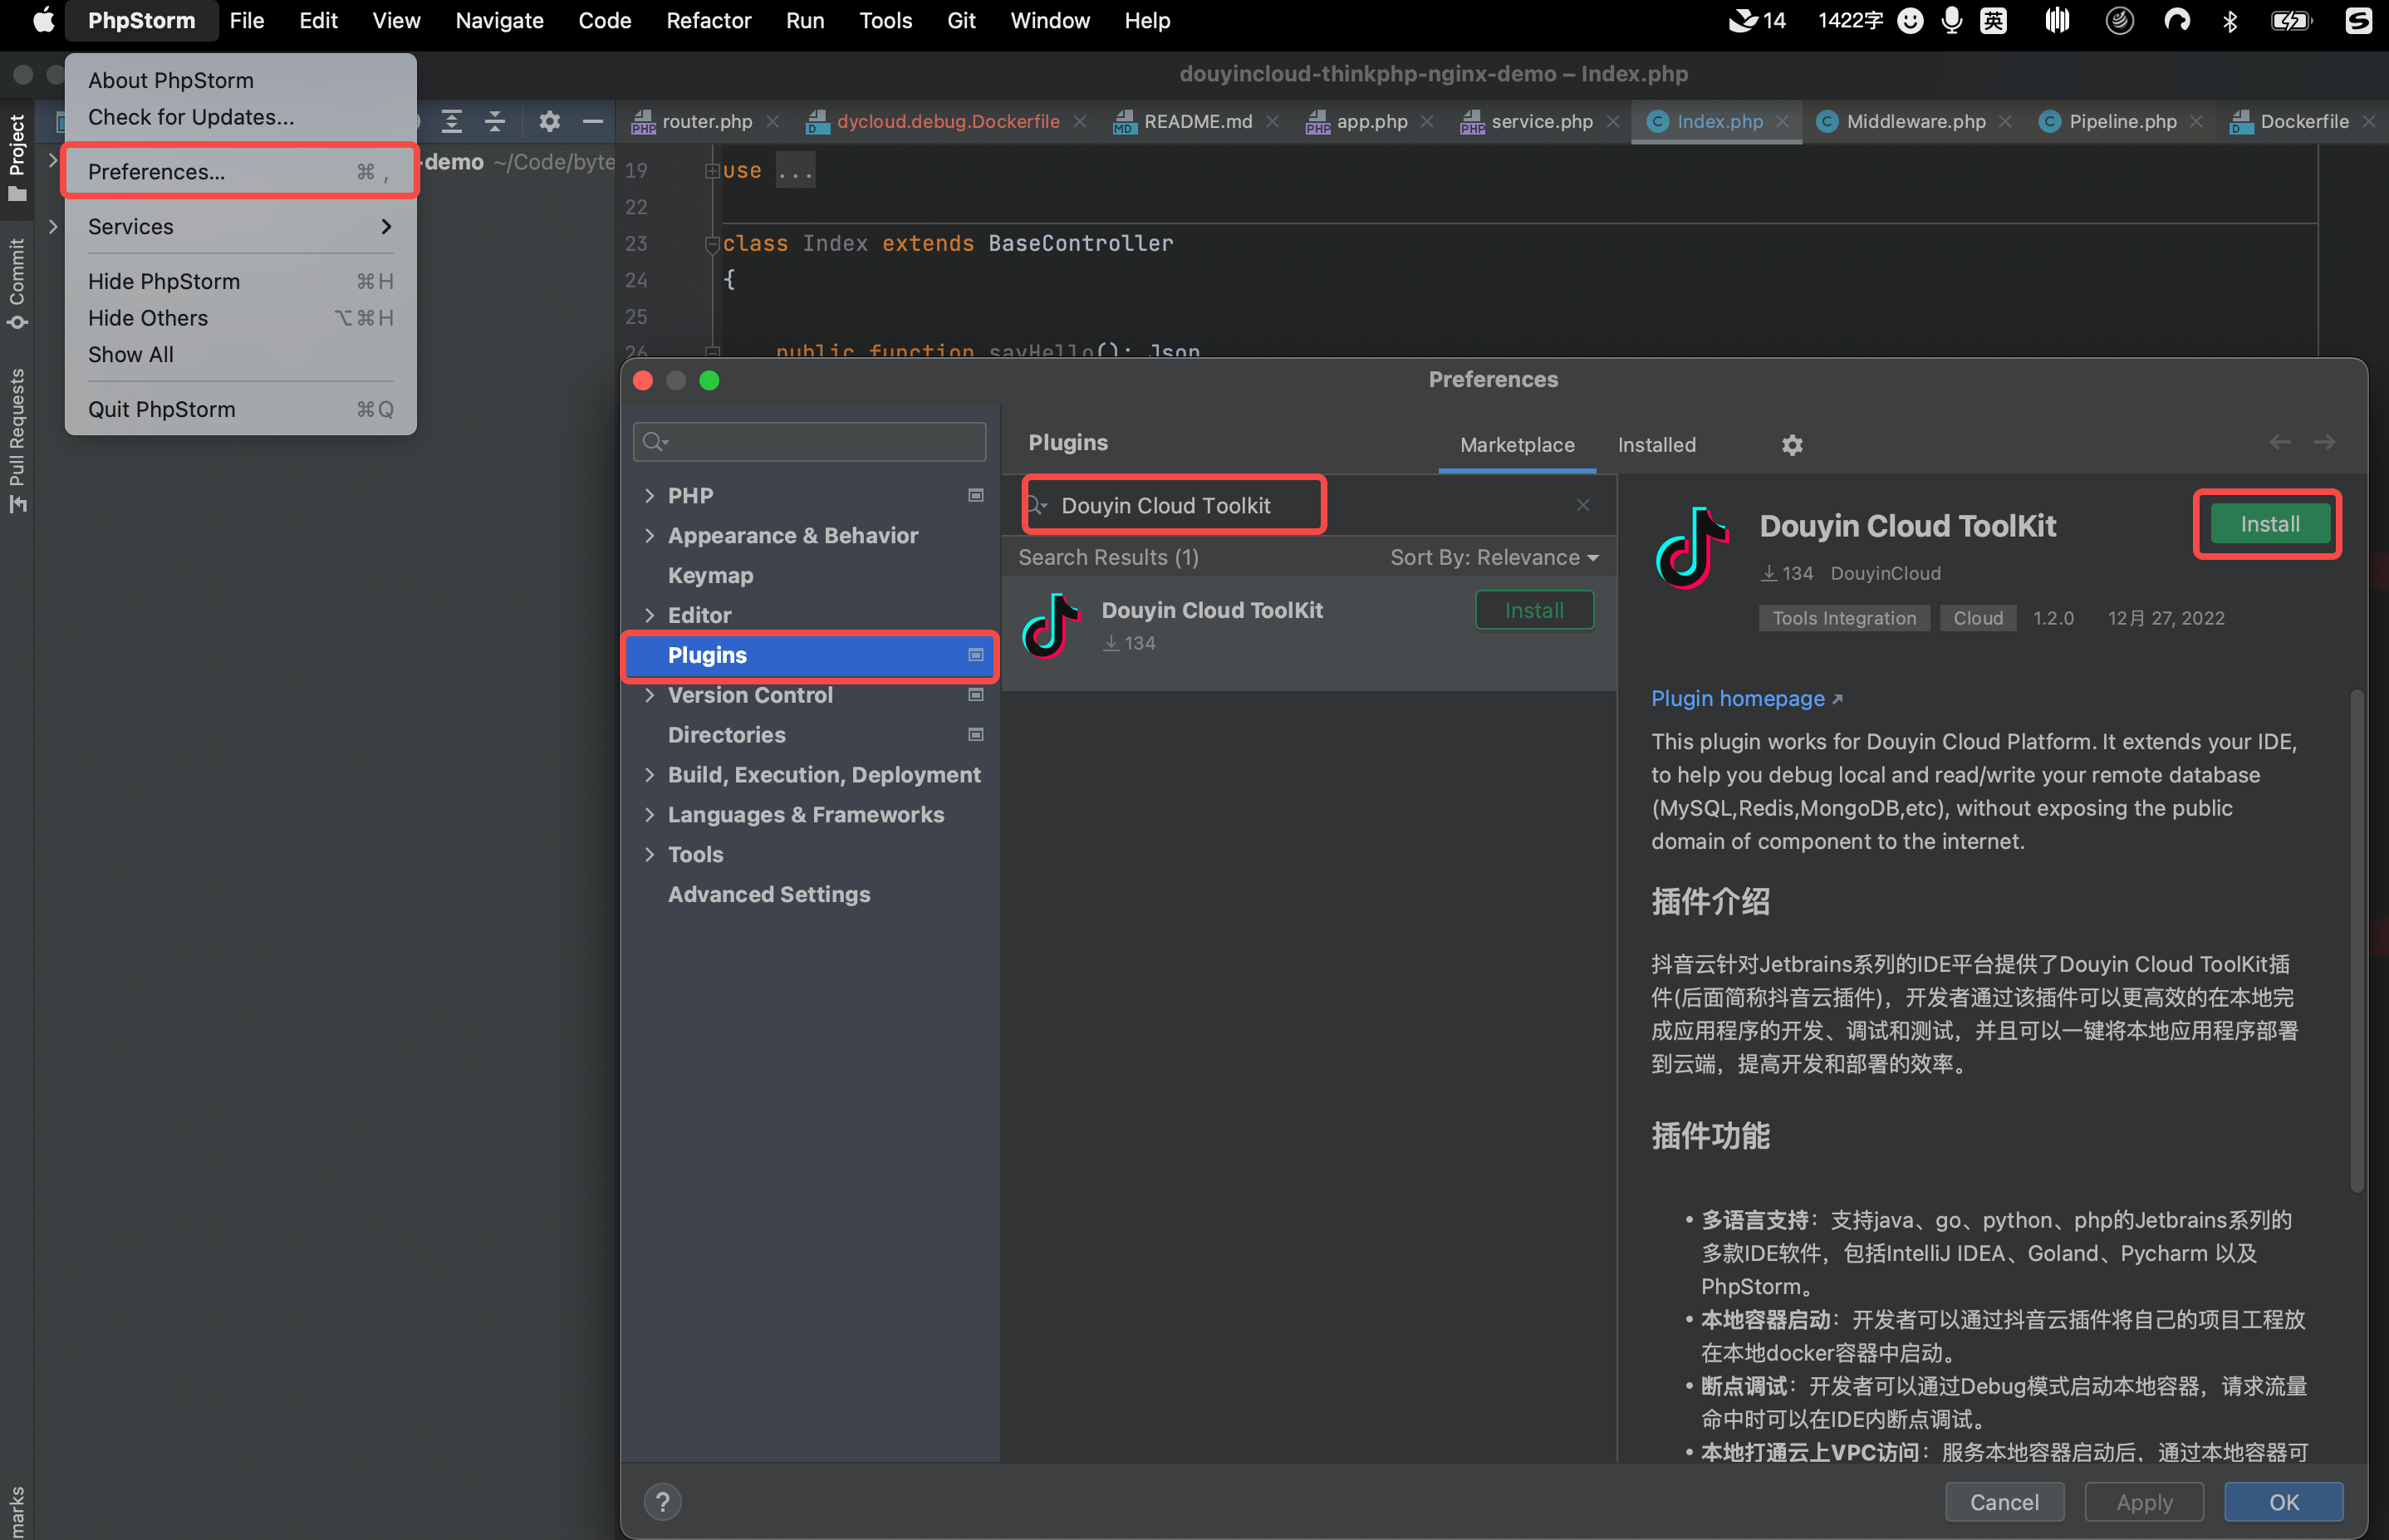The width and height of the screenshot is (2389, 1540).
Task: Click the help question mark icon
Action: point(662,1501)
